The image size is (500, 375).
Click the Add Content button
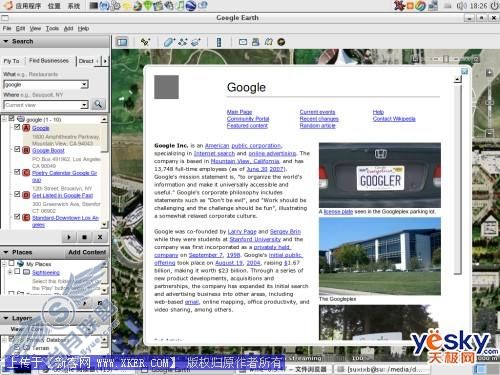[x=87, y=252]
